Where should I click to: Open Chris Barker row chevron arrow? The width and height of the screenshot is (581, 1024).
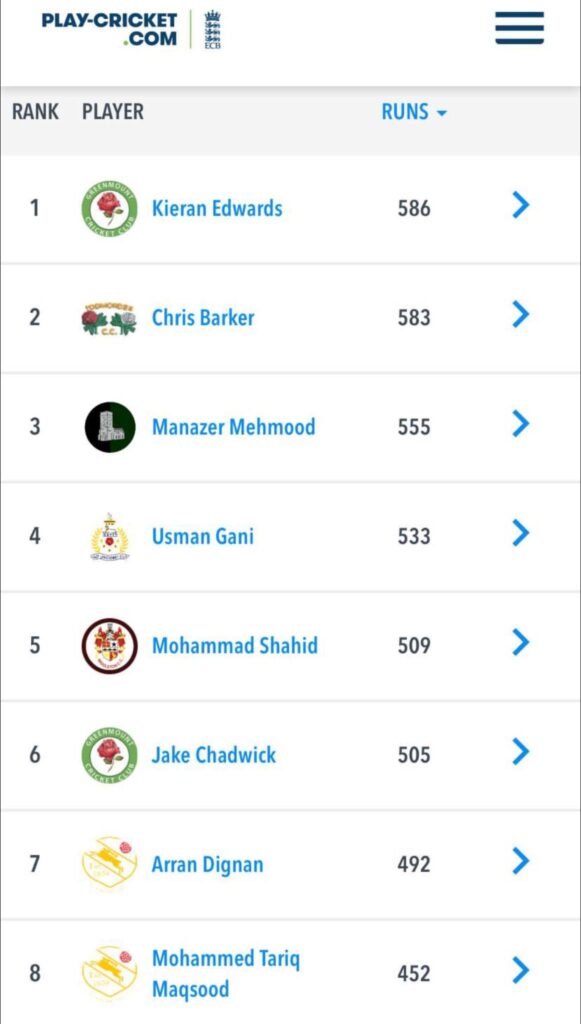(x=520, y=315)
